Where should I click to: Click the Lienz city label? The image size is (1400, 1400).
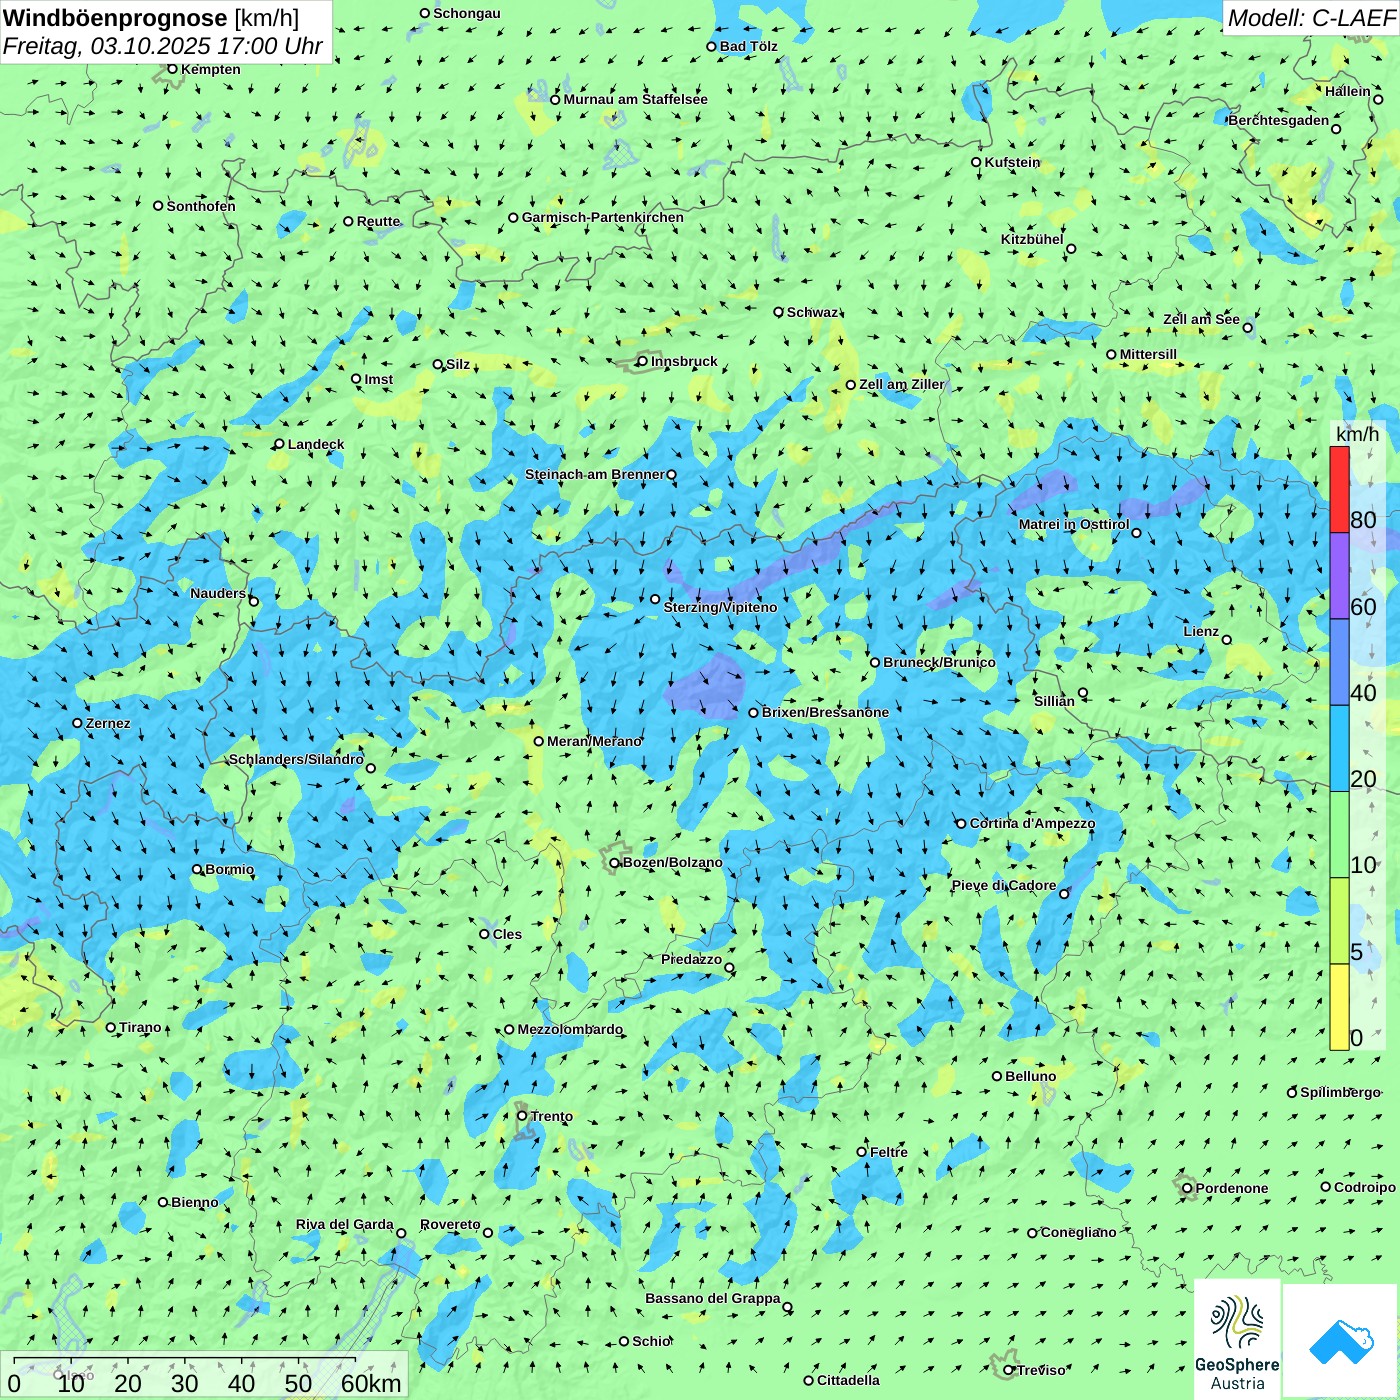pos(1201,631)
